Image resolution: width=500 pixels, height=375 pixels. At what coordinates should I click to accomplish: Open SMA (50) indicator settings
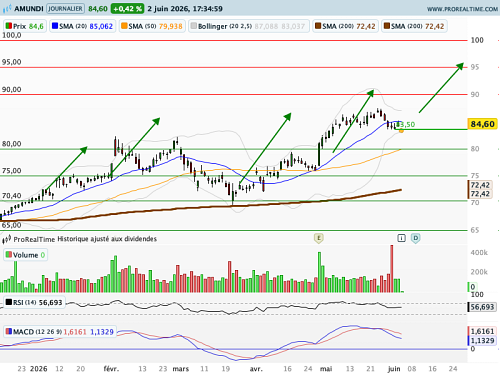(152, 26)
